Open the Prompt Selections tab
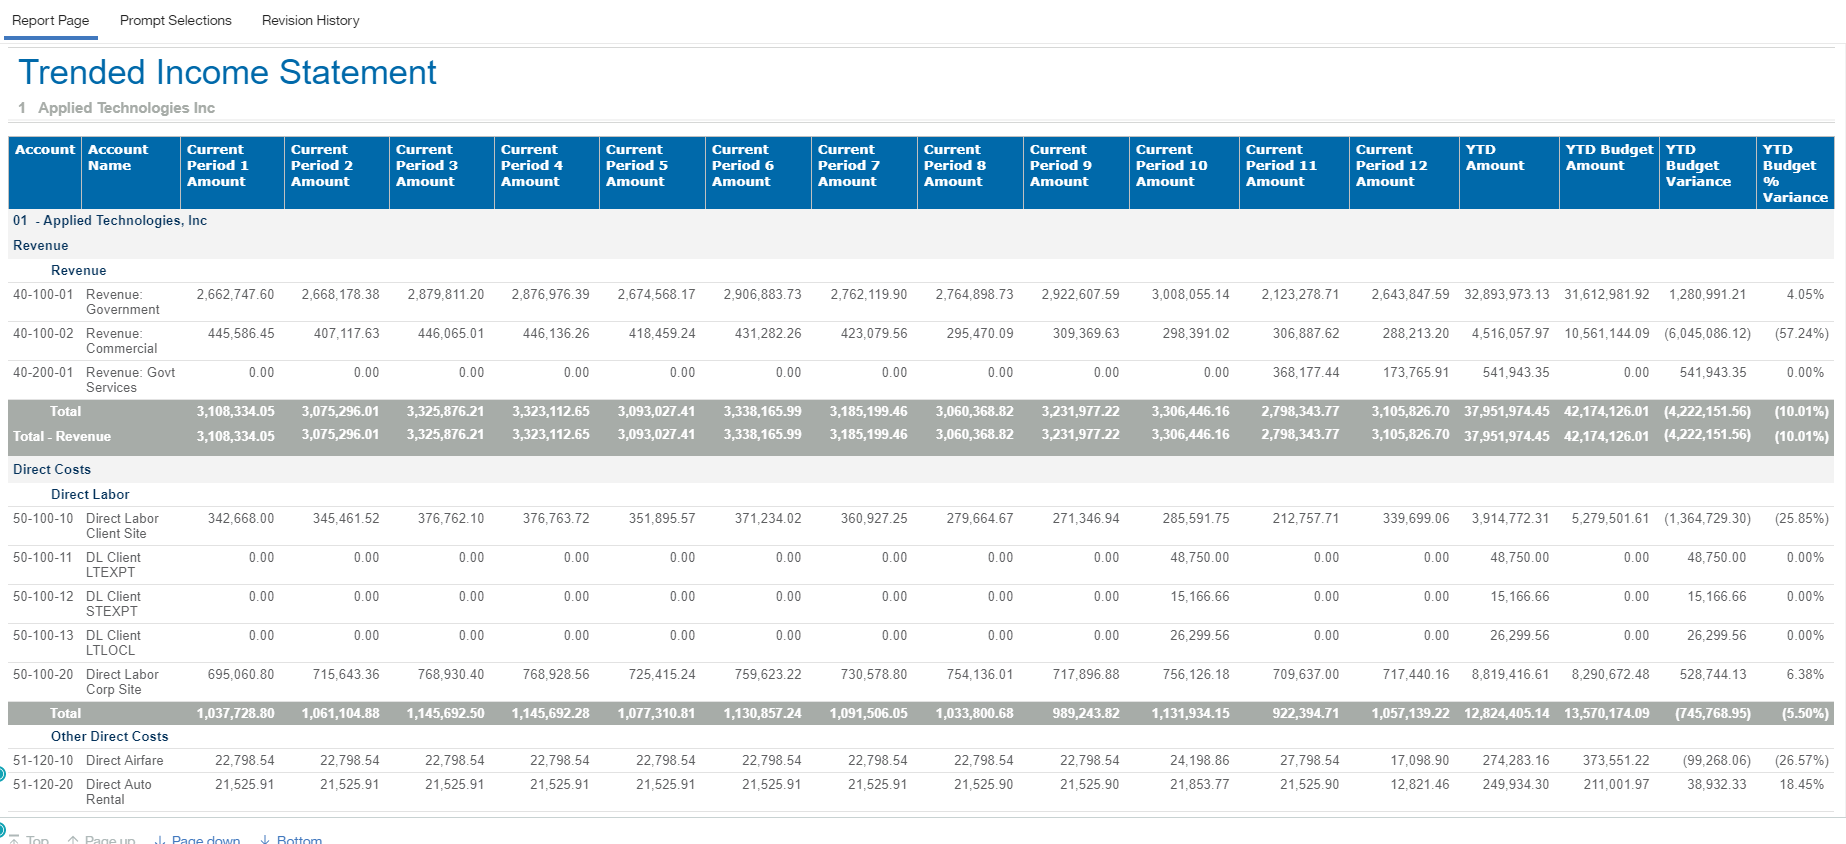The height and width of the screenshot is (844, 1846). (x=175, y=20)
